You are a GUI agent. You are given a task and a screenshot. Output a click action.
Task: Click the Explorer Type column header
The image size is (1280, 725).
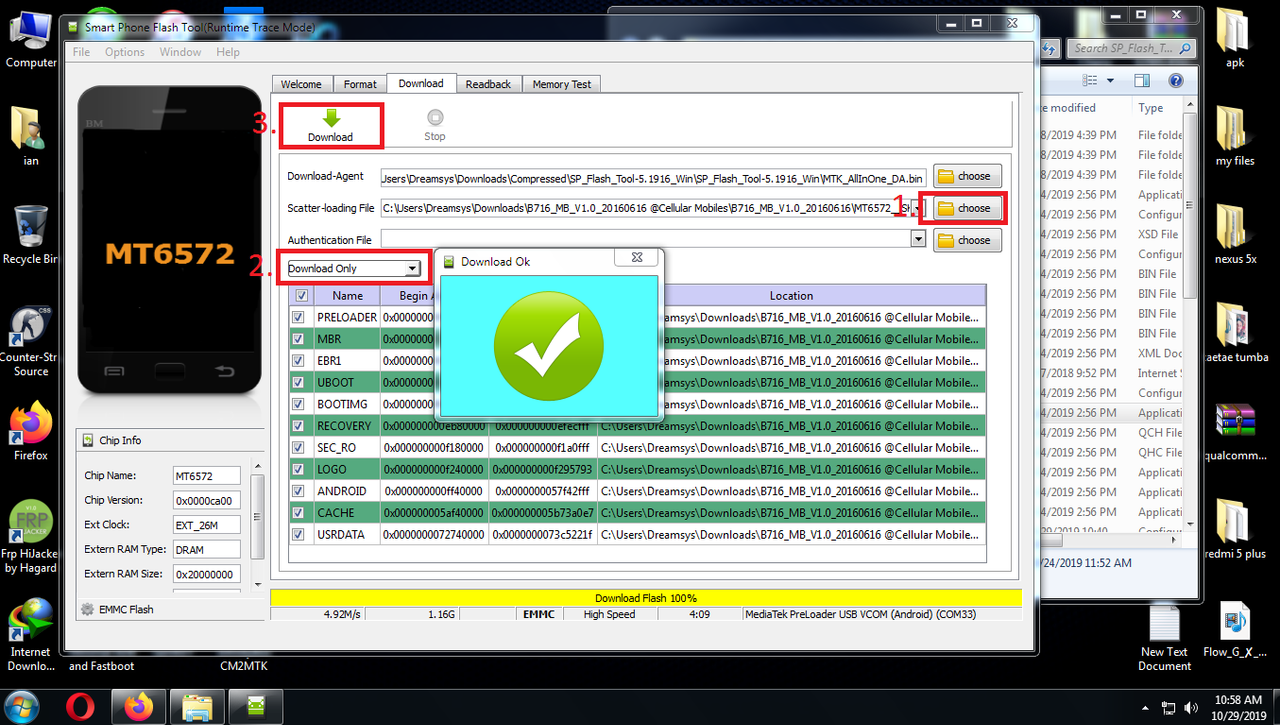click(1158, 108)
